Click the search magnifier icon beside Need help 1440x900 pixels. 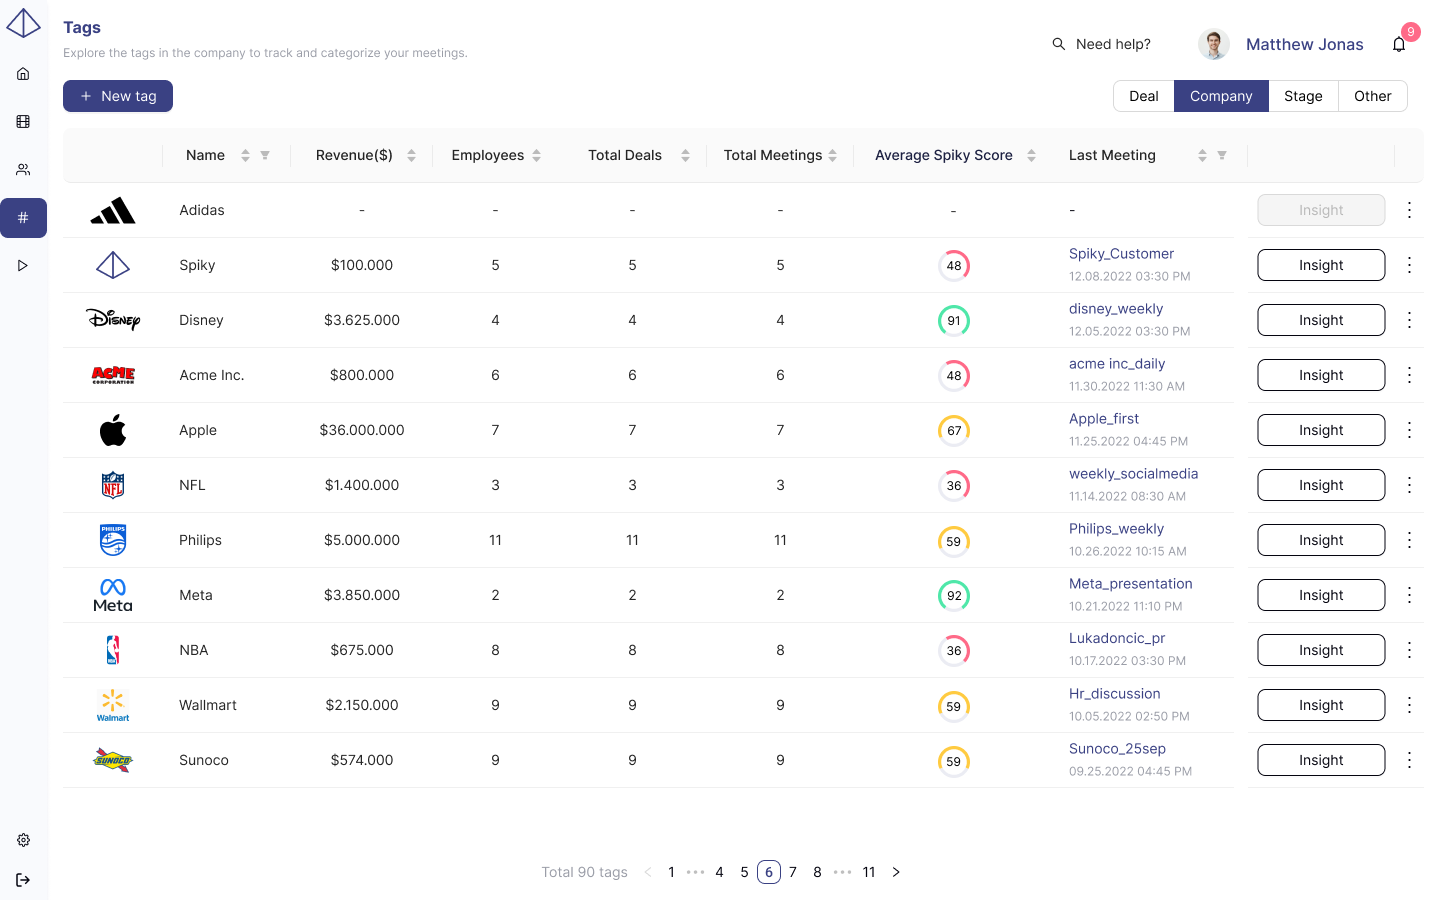pos(1058,44)
